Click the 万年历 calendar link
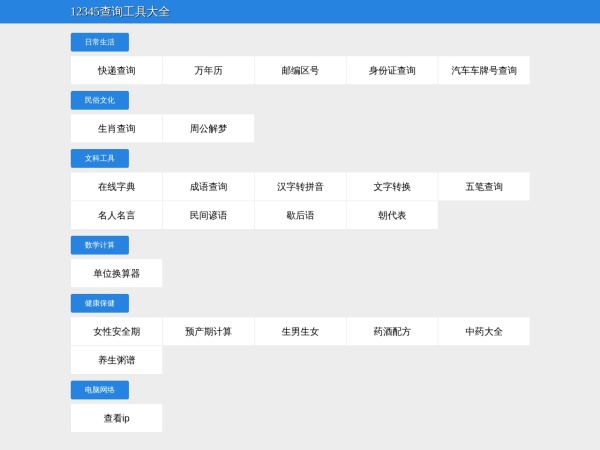Screen dimensions: 600x450 pyautogui.click(x=208, y=71)
